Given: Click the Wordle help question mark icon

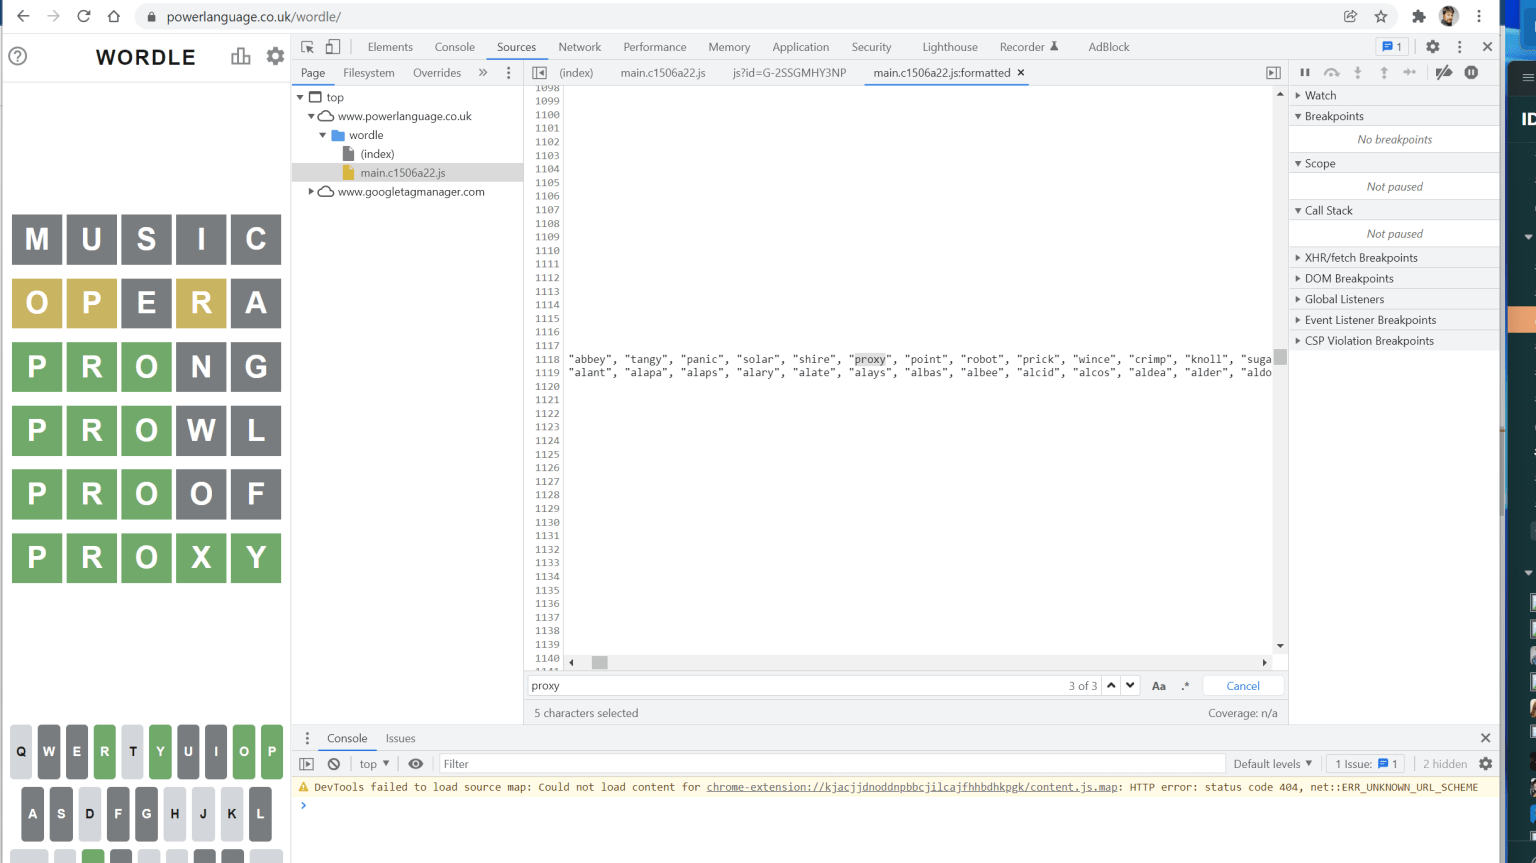Looking at the screenshot, I should (18, 57).
